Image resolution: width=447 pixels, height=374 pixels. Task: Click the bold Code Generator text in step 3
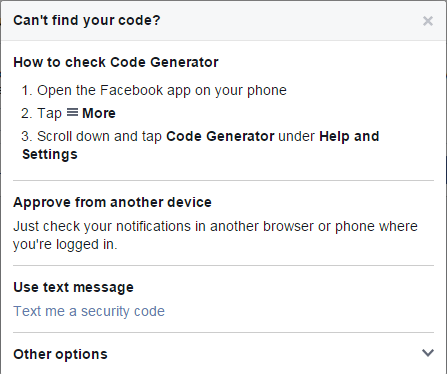pos(220,136)
